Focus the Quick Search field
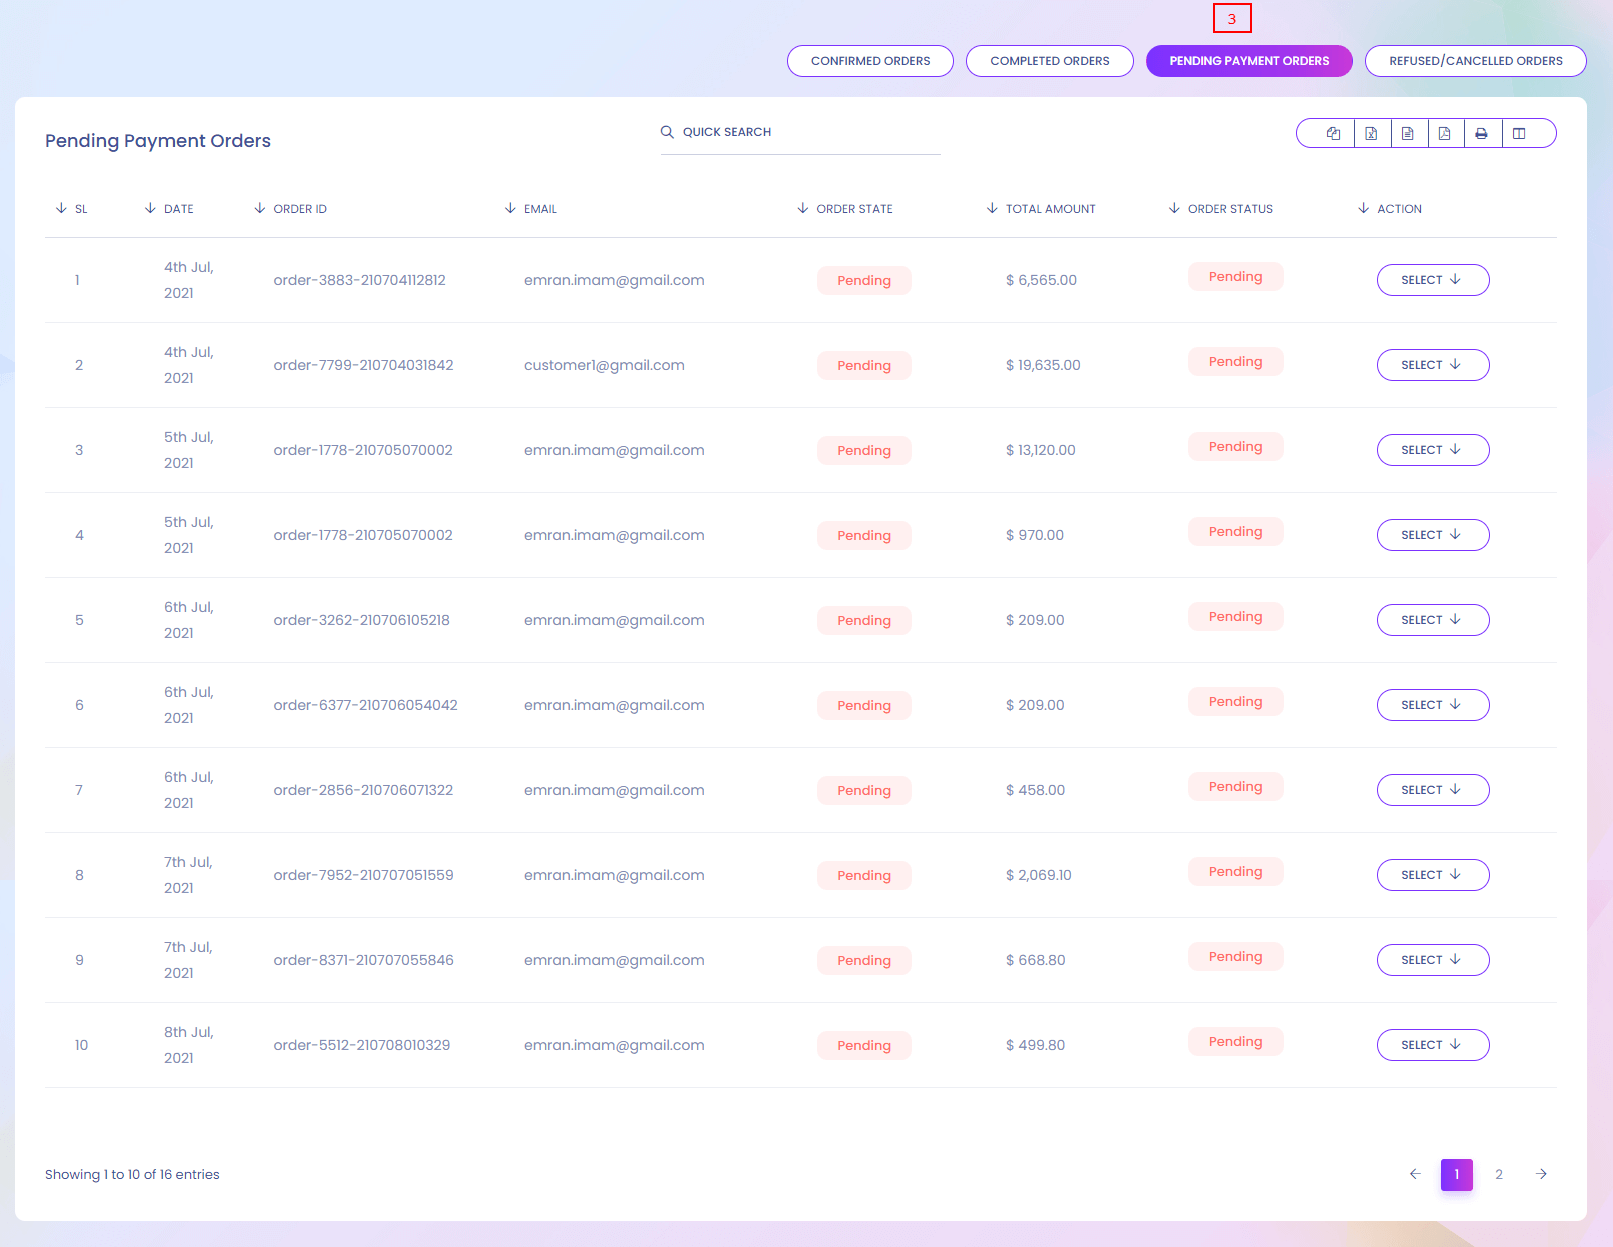Viewport: 1613px width, 1247px height. pyautogui.click(x=810, y=132)
